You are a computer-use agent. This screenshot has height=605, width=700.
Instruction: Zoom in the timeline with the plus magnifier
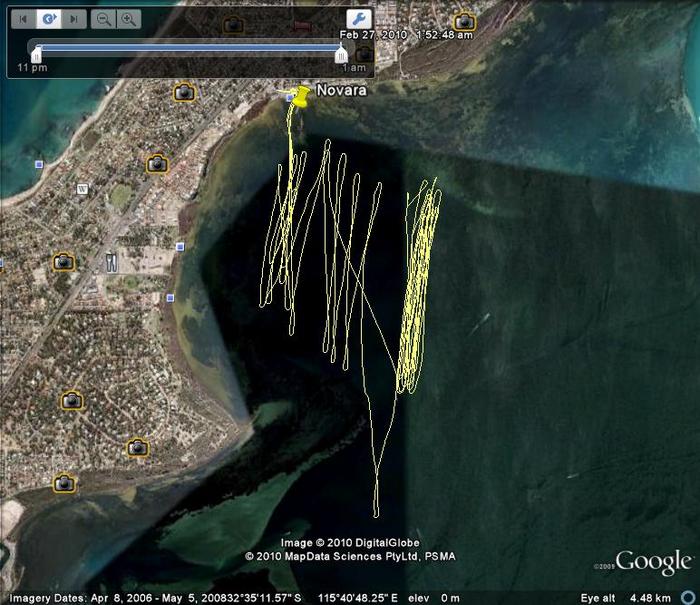tap(129, 19)
